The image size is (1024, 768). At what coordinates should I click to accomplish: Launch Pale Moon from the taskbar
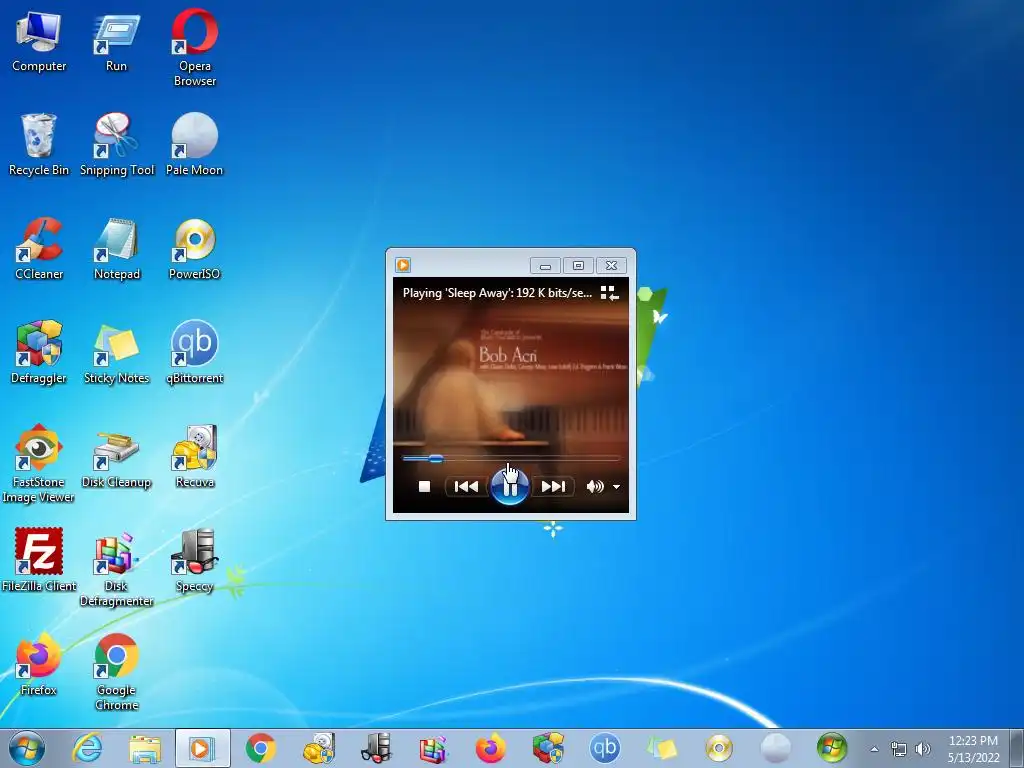[776, 748]
